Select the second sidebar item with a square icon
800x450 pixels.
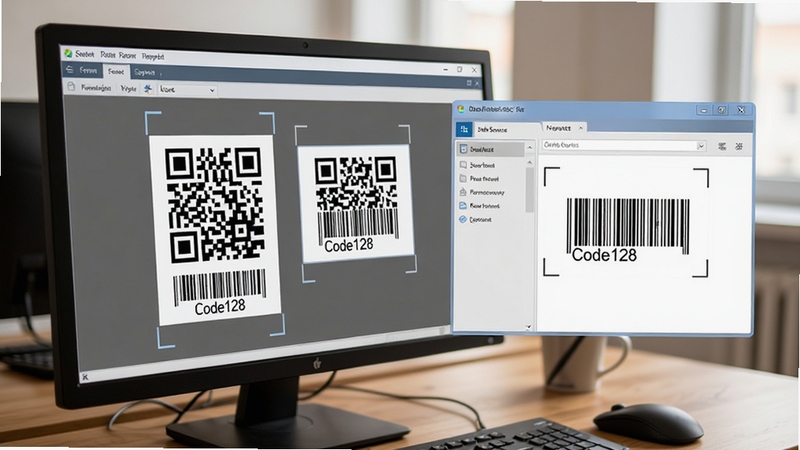coord(478,165)
